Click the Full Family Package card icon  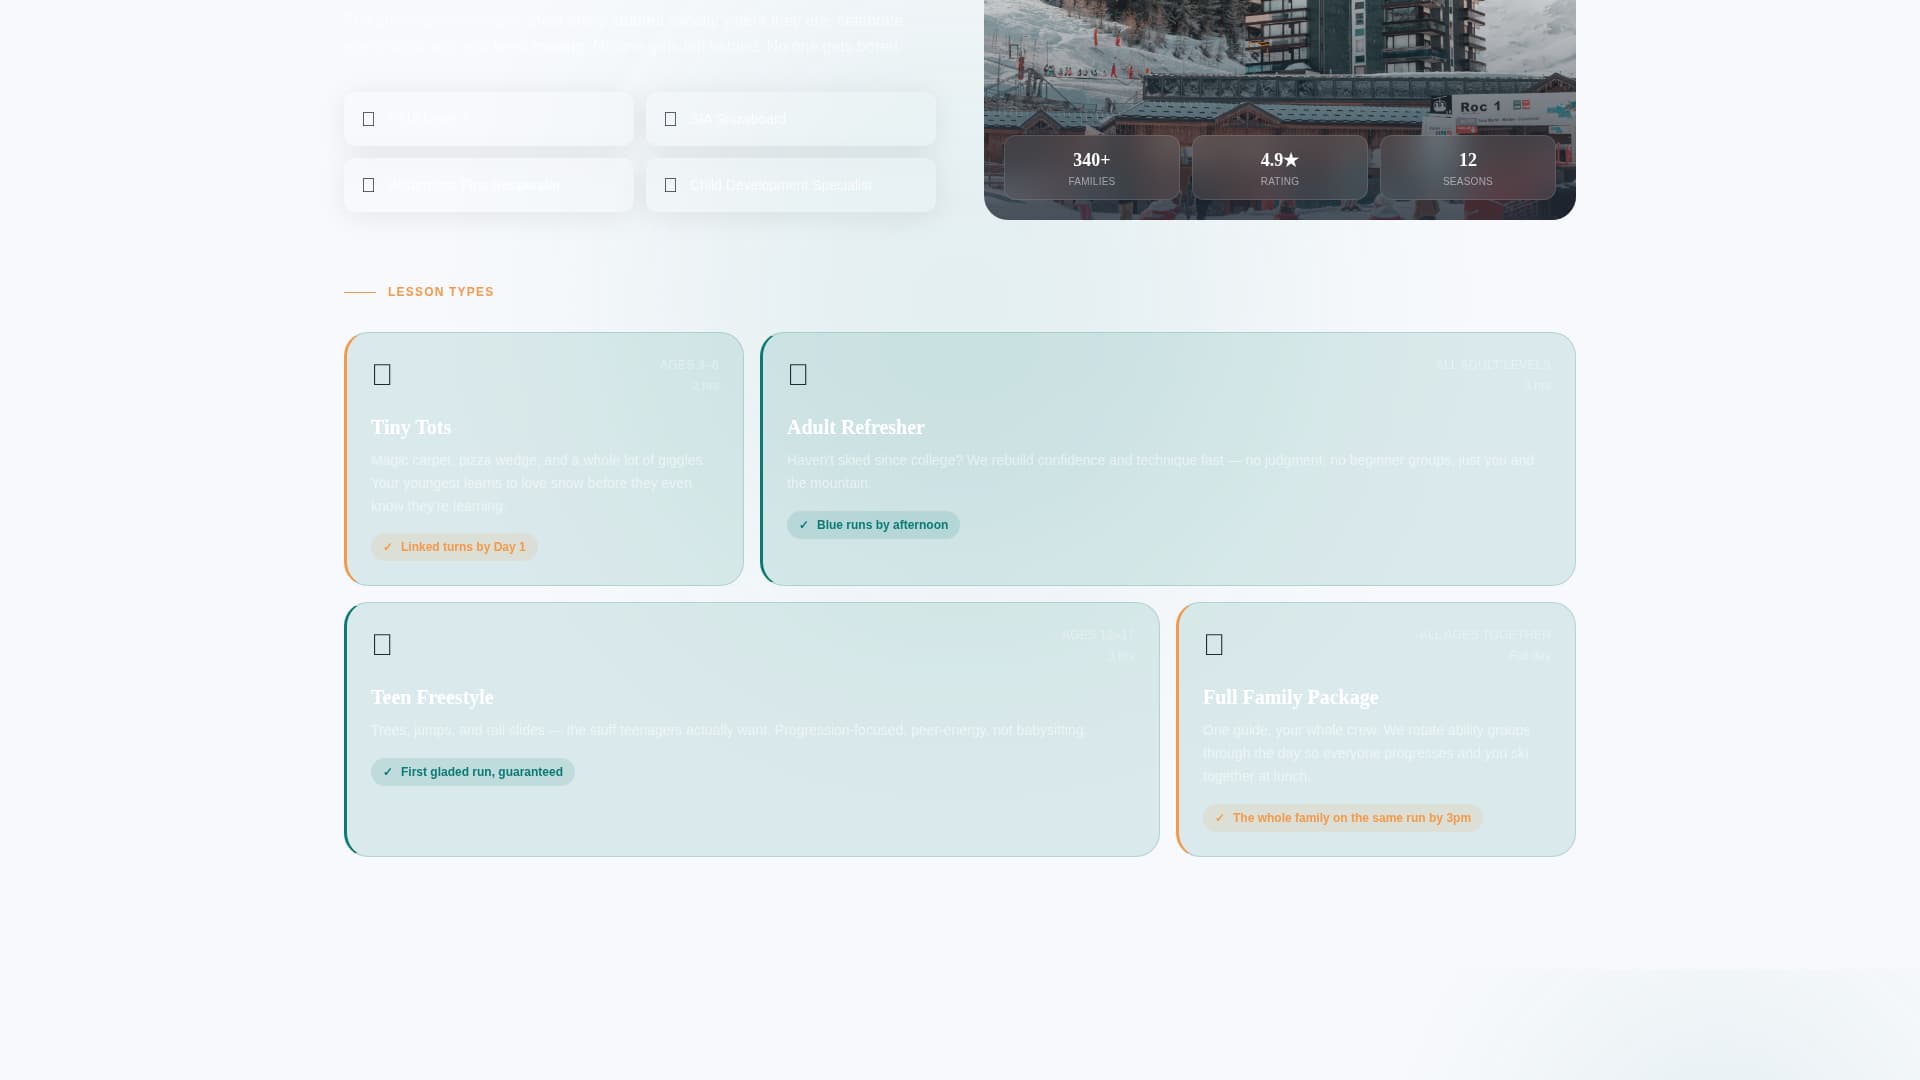point(1214,645)
